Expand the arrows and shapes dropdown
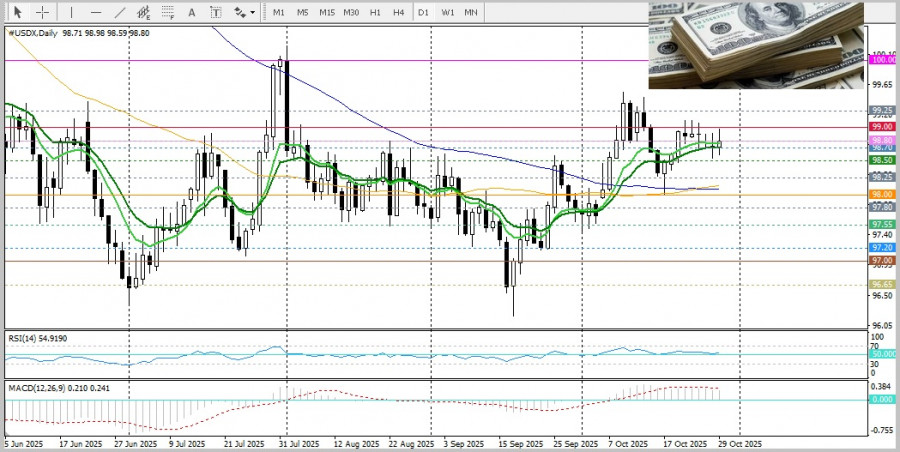Image resolution: width=900 pixels, height=452 pixels. [x=244, y=12]
